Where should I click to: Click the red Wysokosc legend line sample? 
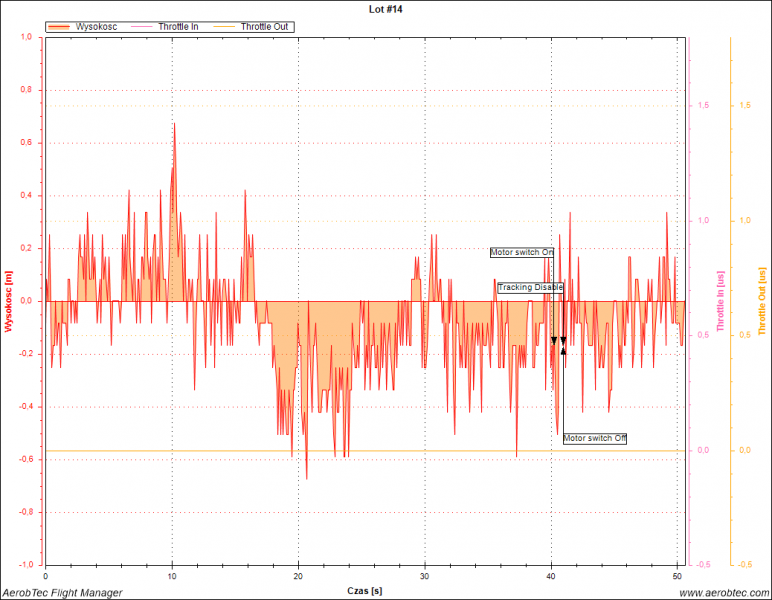60,26
